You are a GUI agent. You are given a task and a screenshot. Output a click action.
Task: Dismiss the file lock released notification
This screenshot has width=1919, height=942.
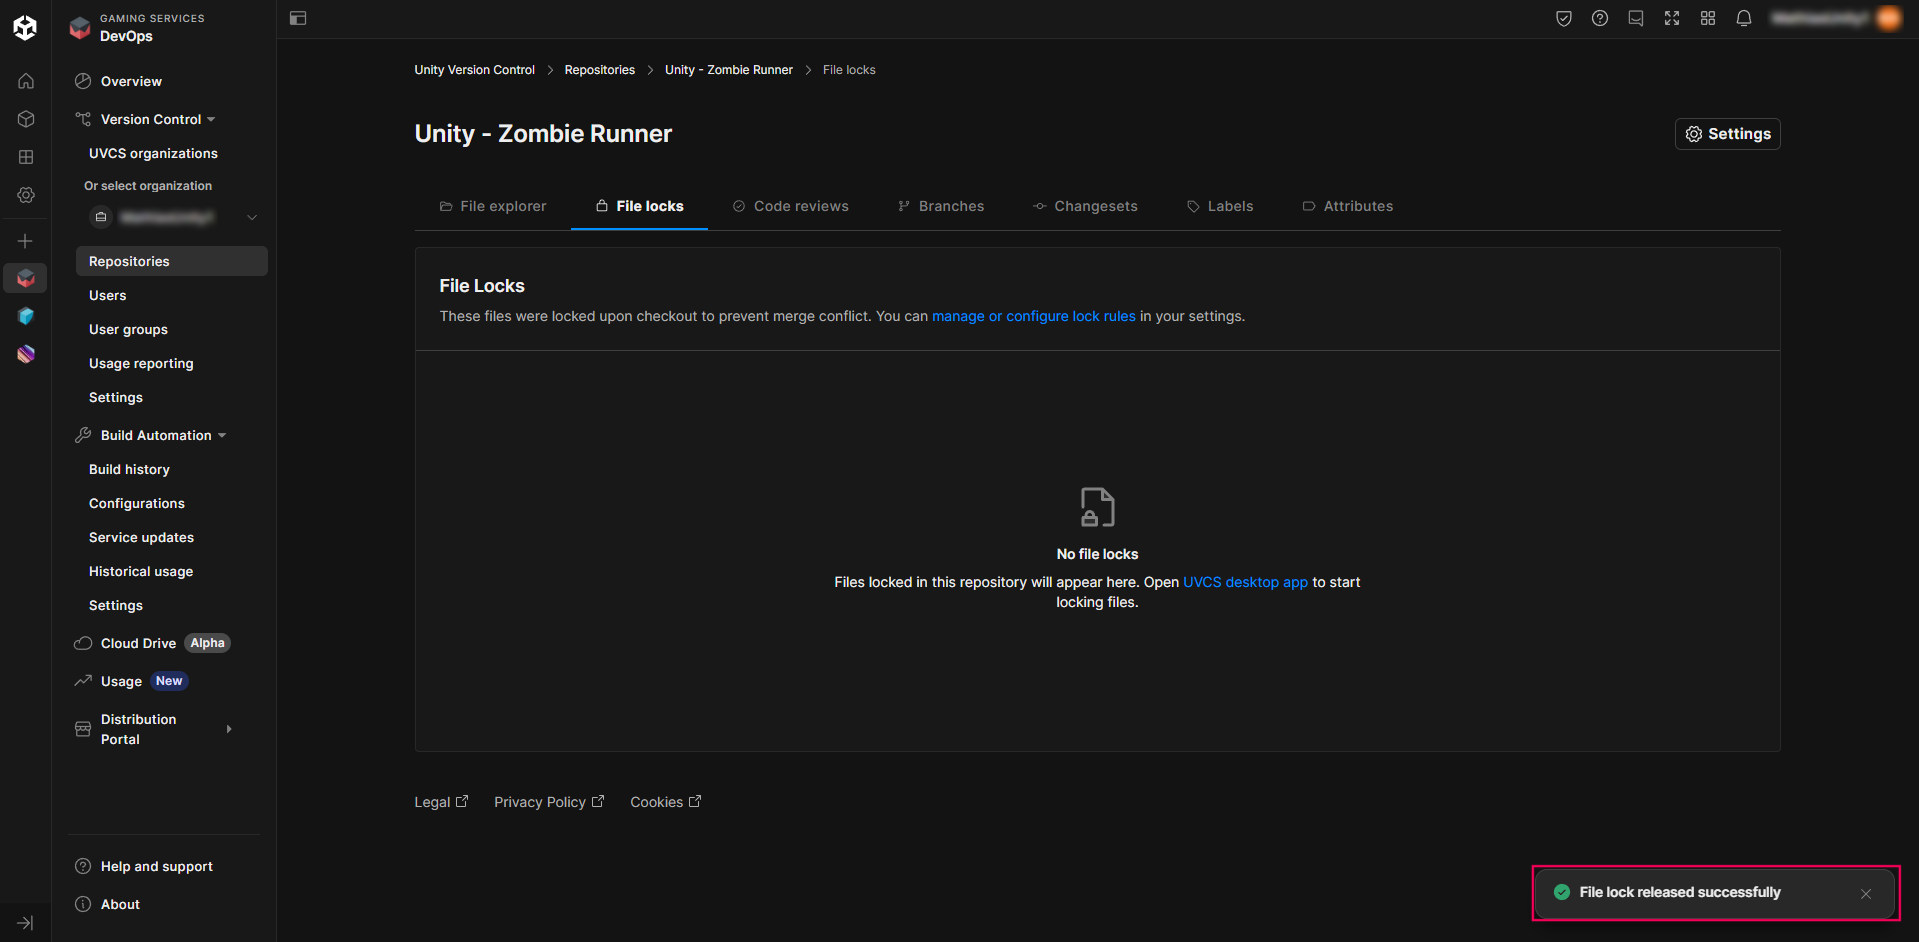click(x=1865, y=893)
